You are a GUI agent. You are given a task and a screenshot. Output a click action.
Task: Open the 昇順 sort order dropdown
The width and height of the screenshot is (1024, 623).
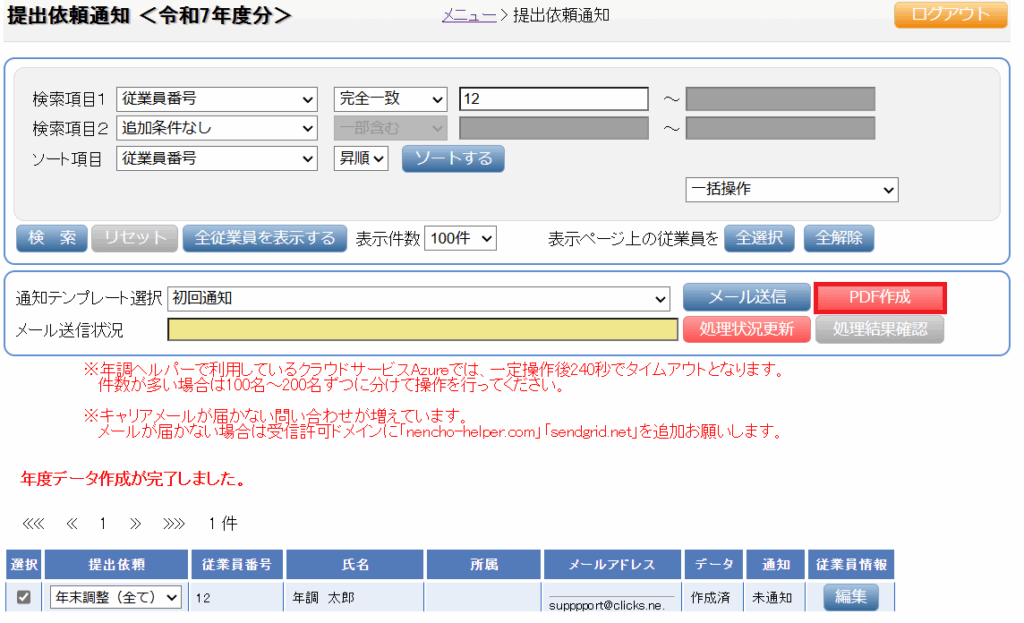coord(360,158)
